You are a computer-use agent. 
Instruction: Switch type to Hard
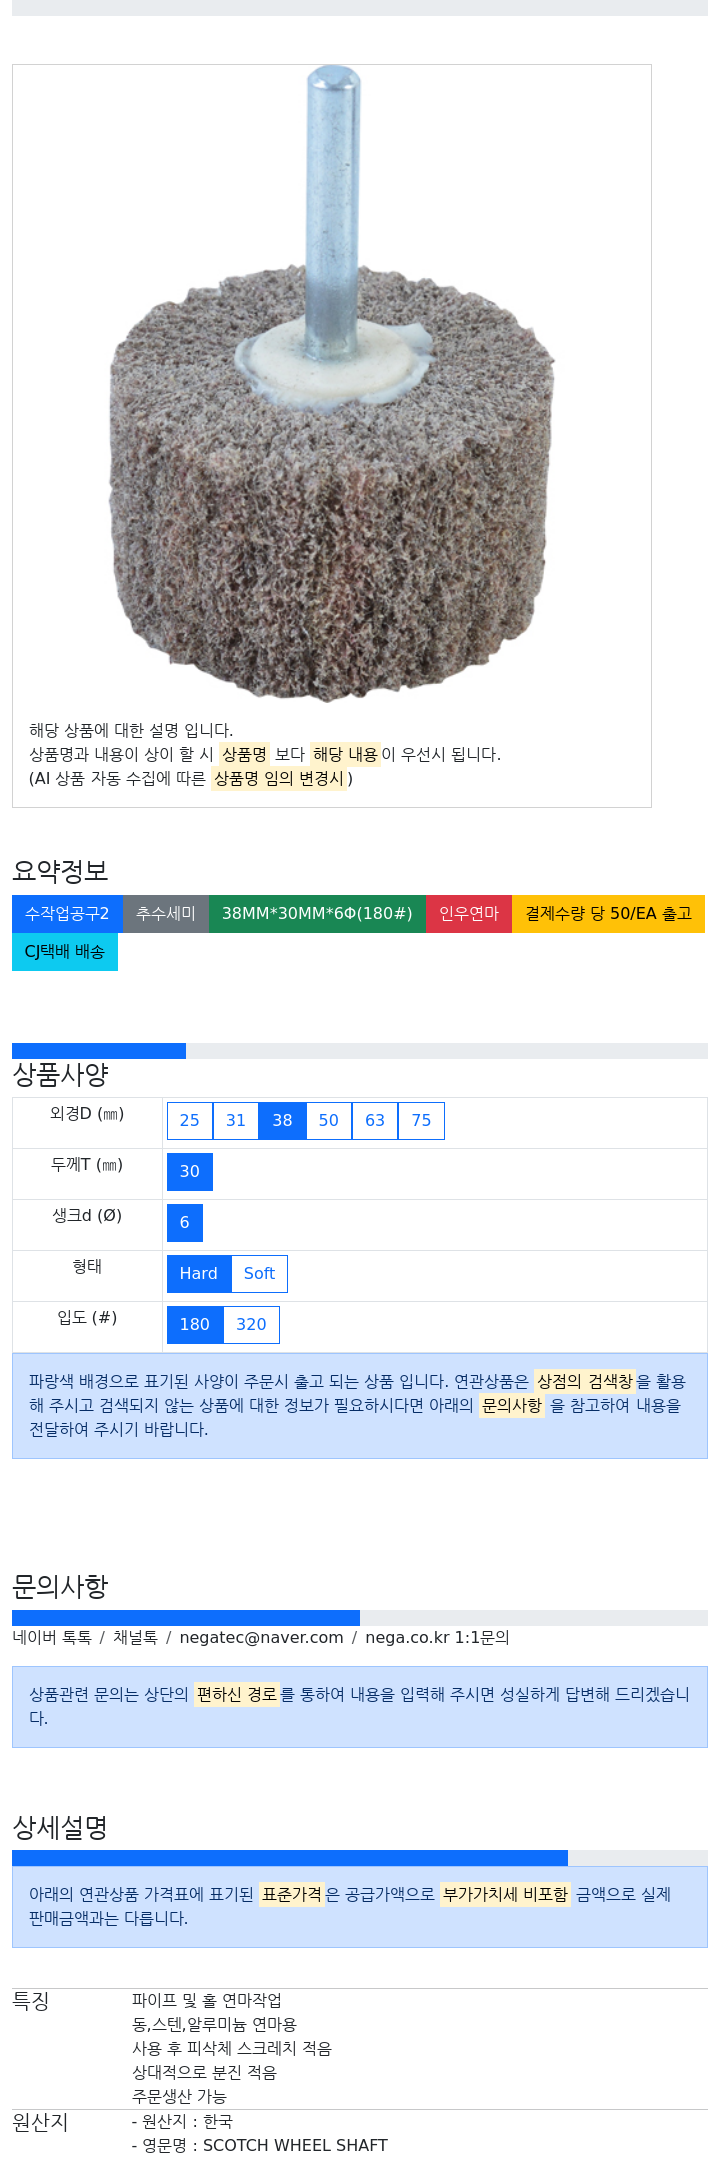point(199,1274)
